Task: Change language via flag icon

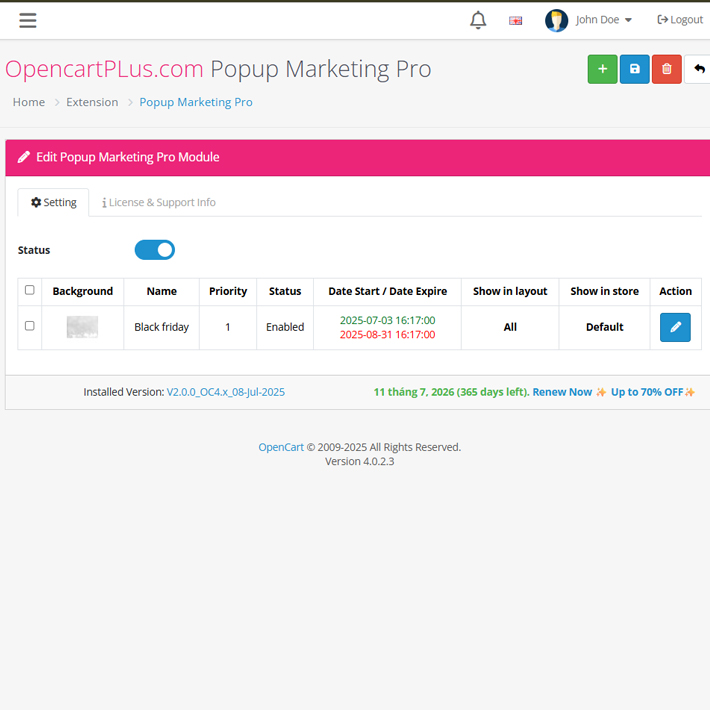Action: click(515, 20)
